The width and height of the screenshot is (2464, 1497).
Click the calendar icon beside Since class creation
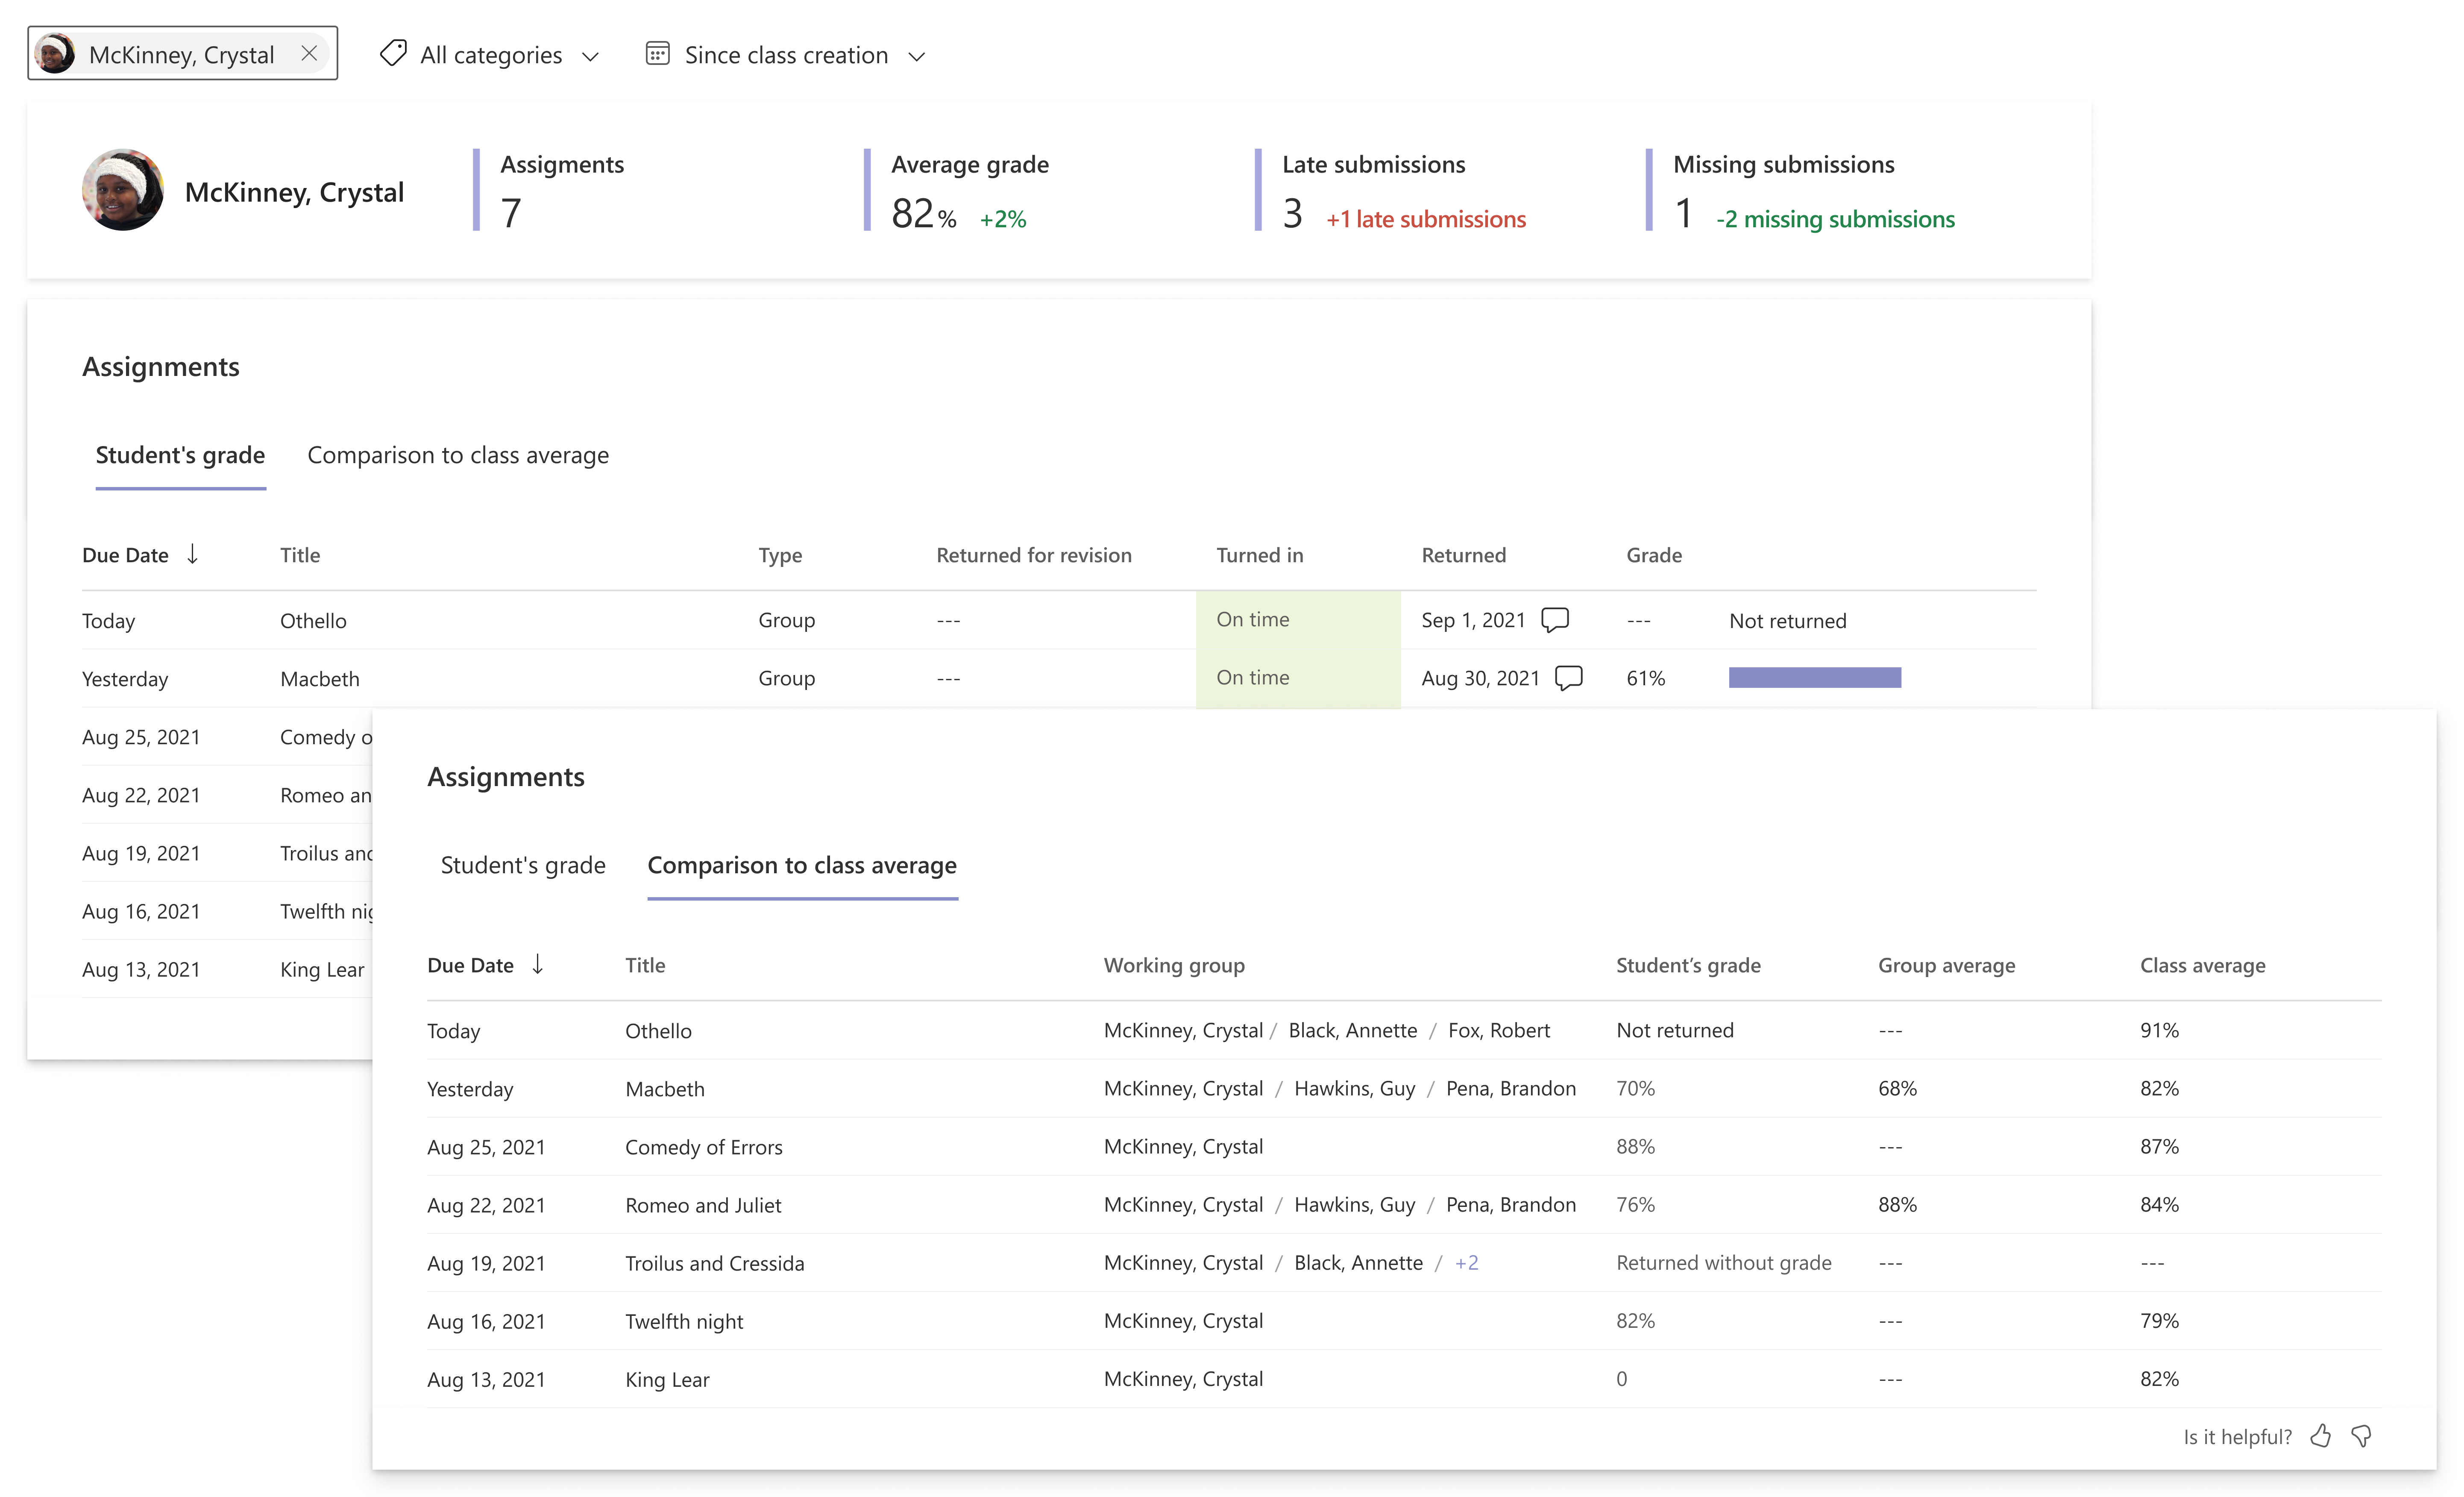coord(657,54)
